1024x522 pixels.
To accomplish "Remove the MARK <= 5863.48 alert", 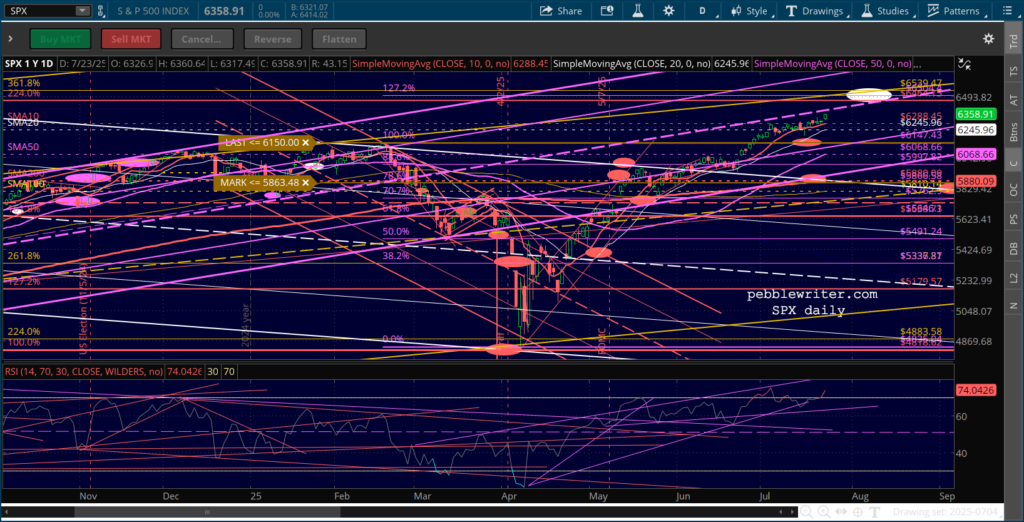I will click(306, 183).
